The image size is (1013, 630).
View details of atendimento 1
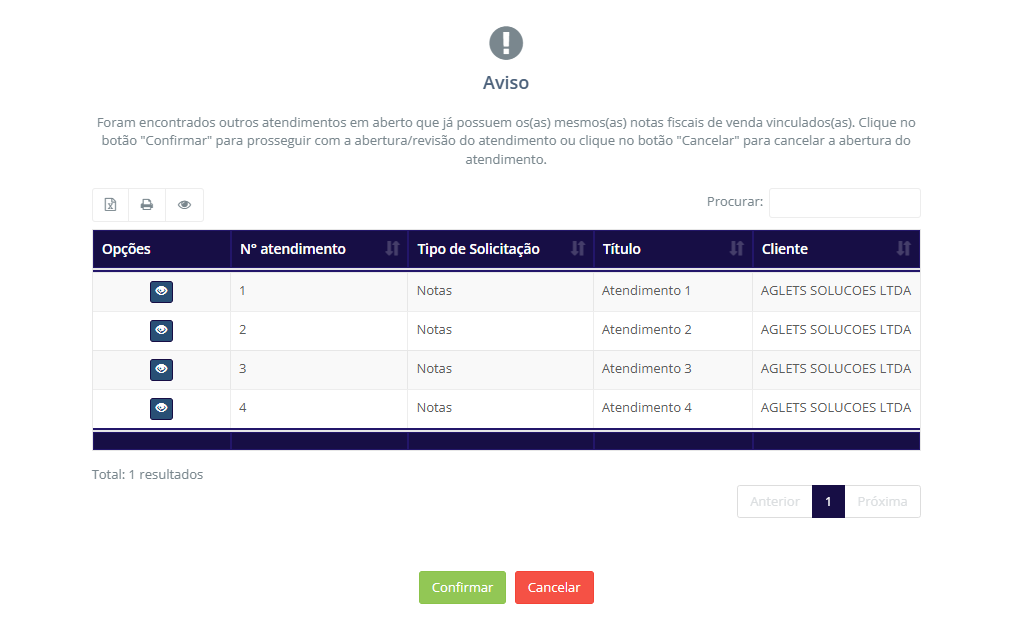point(161,291)
